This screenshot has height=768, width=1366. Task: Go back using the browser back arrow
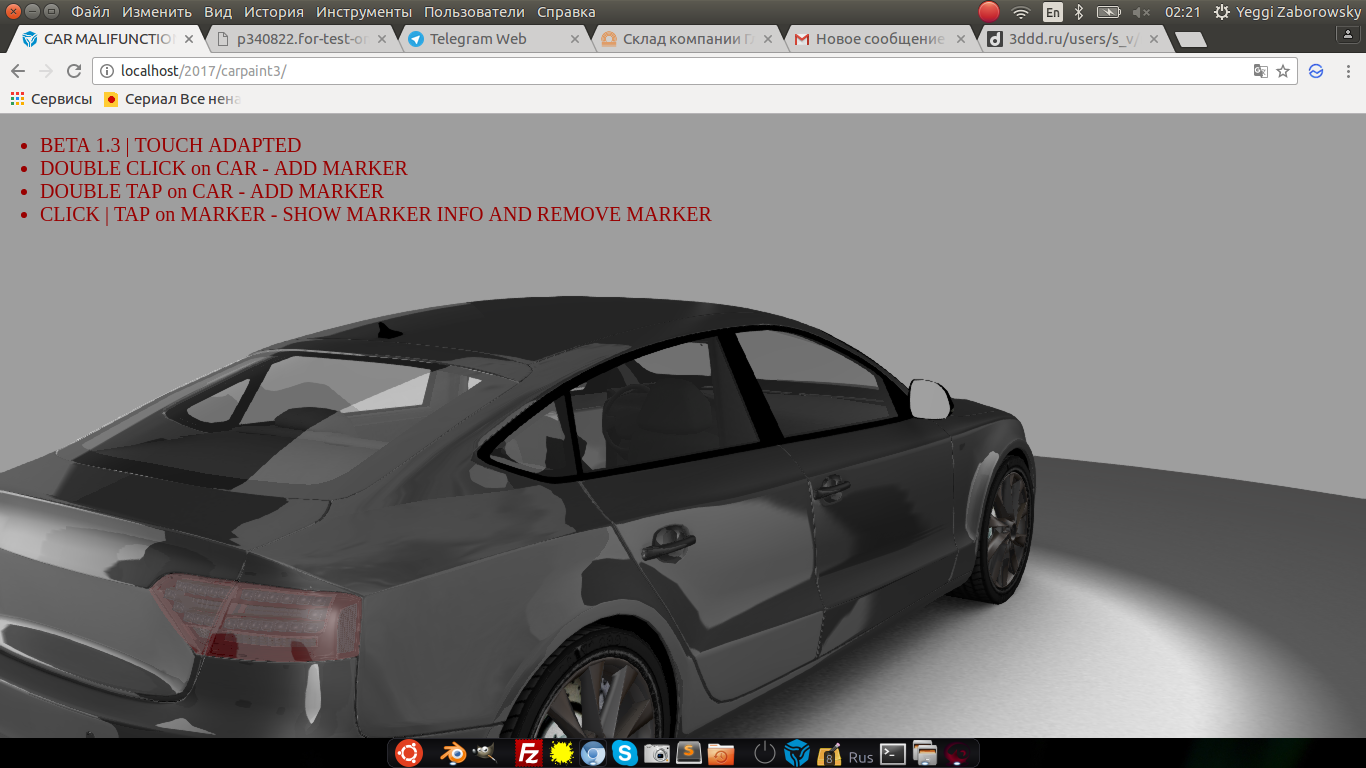tap(18, 71)
